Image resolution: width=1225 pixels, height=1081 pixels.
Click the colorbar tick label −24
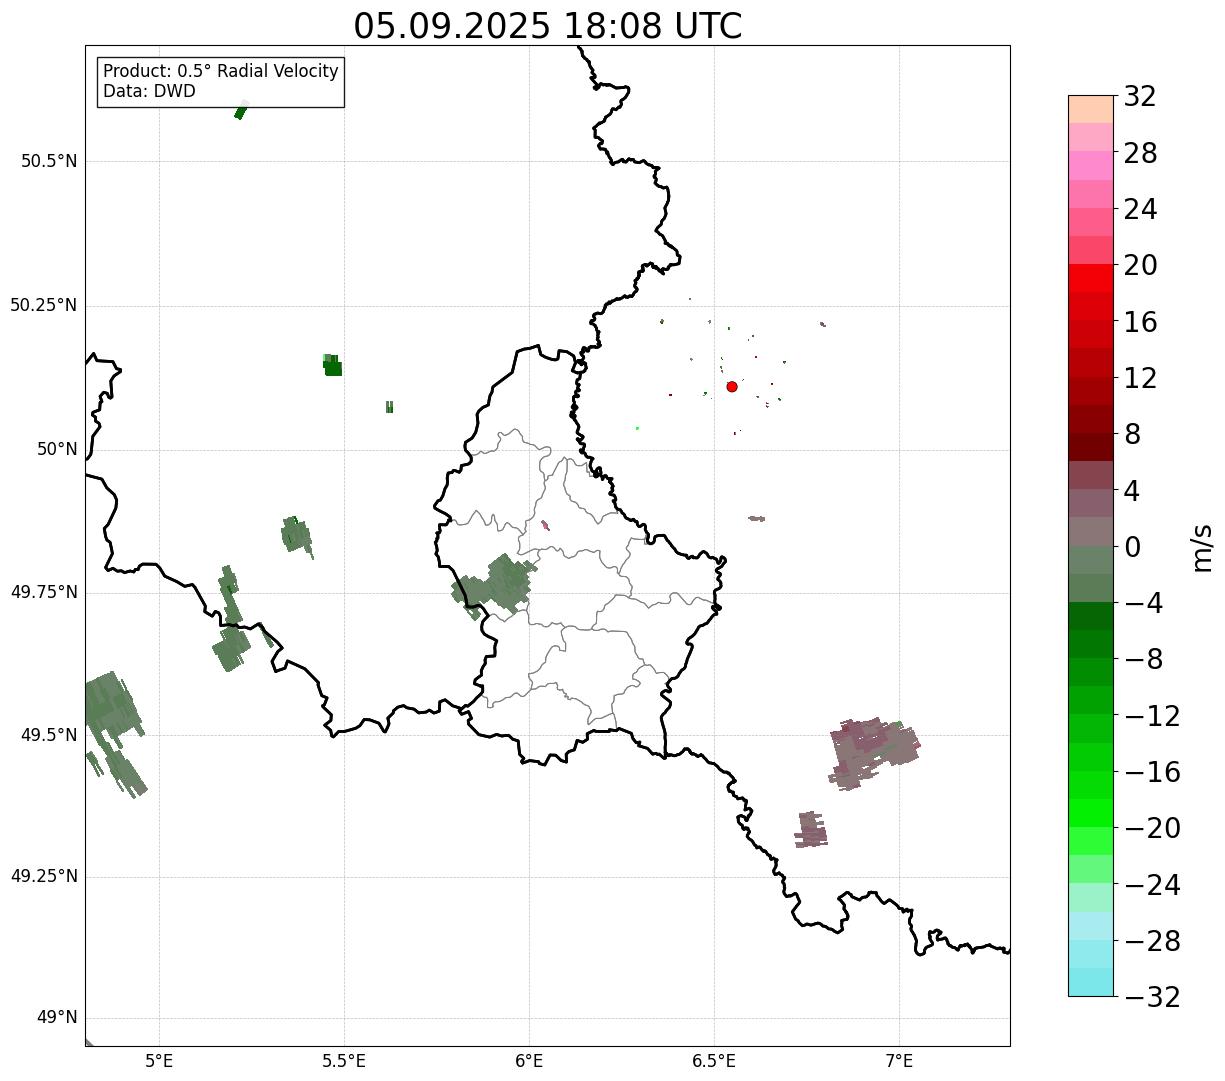tap(1152, 885)
